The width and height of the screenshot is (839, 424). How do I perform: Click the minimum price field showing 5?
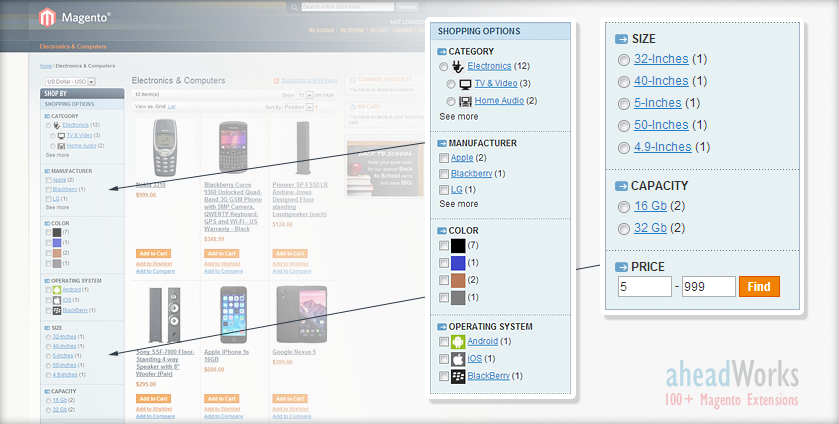644,286
